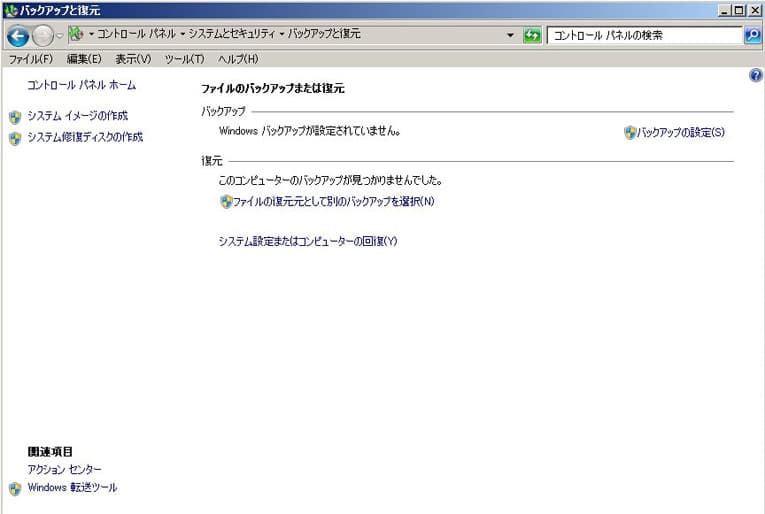This screenshot has height=514, width=765.
Task: Click the バックアップの設定(S) link
Action: [x=680, y=132]
